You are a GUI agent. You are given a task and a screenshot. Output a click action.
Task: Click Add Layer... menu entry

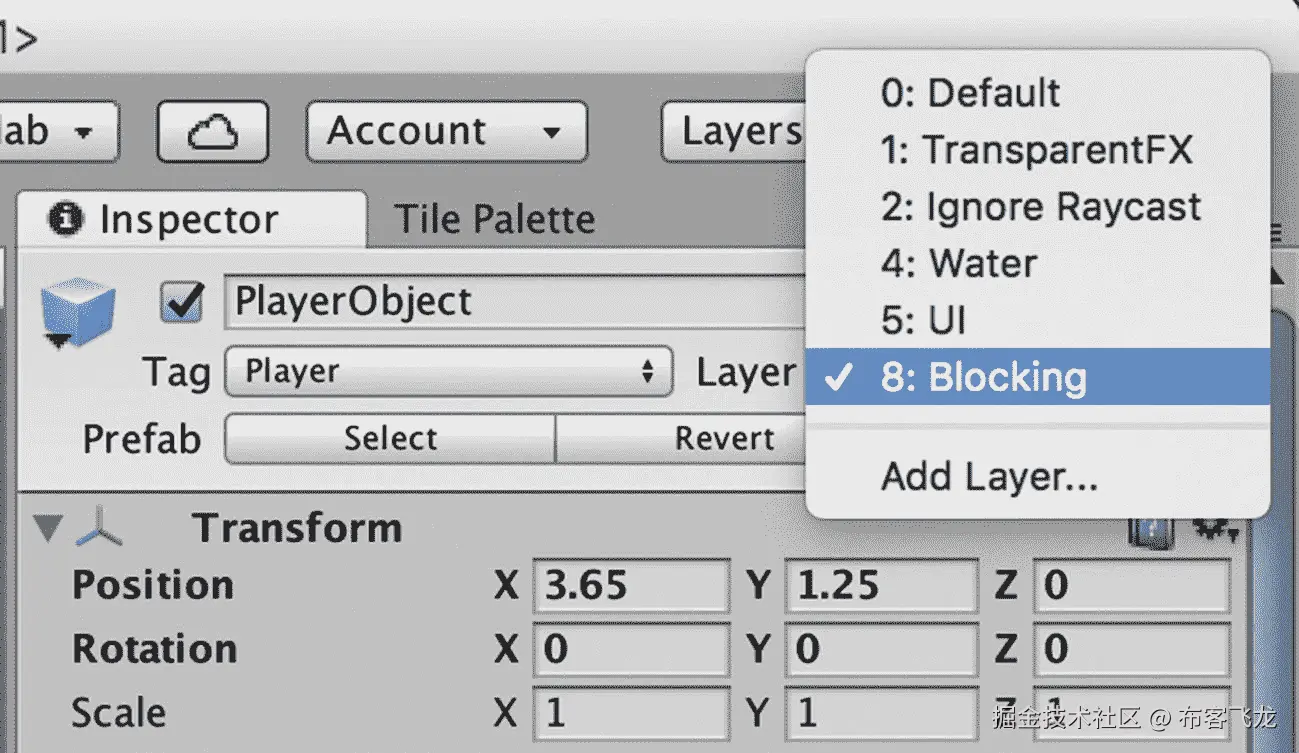click(x=989, y=477)
